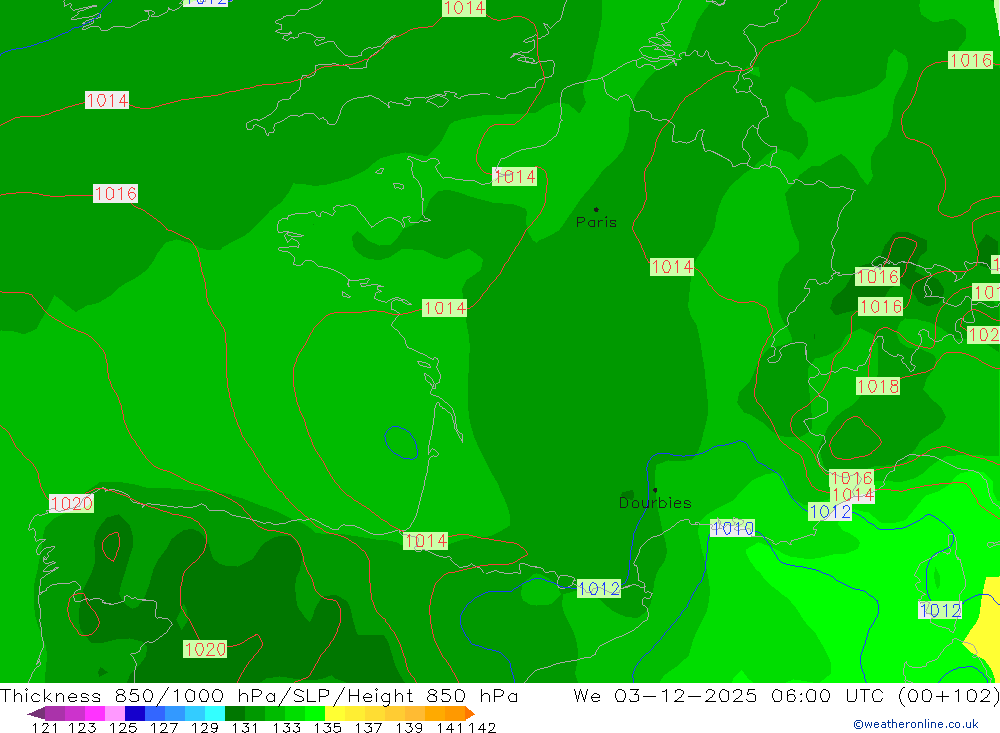Click the legend value 137
This screenshot has height=733, width=1000.
[368, 727]
